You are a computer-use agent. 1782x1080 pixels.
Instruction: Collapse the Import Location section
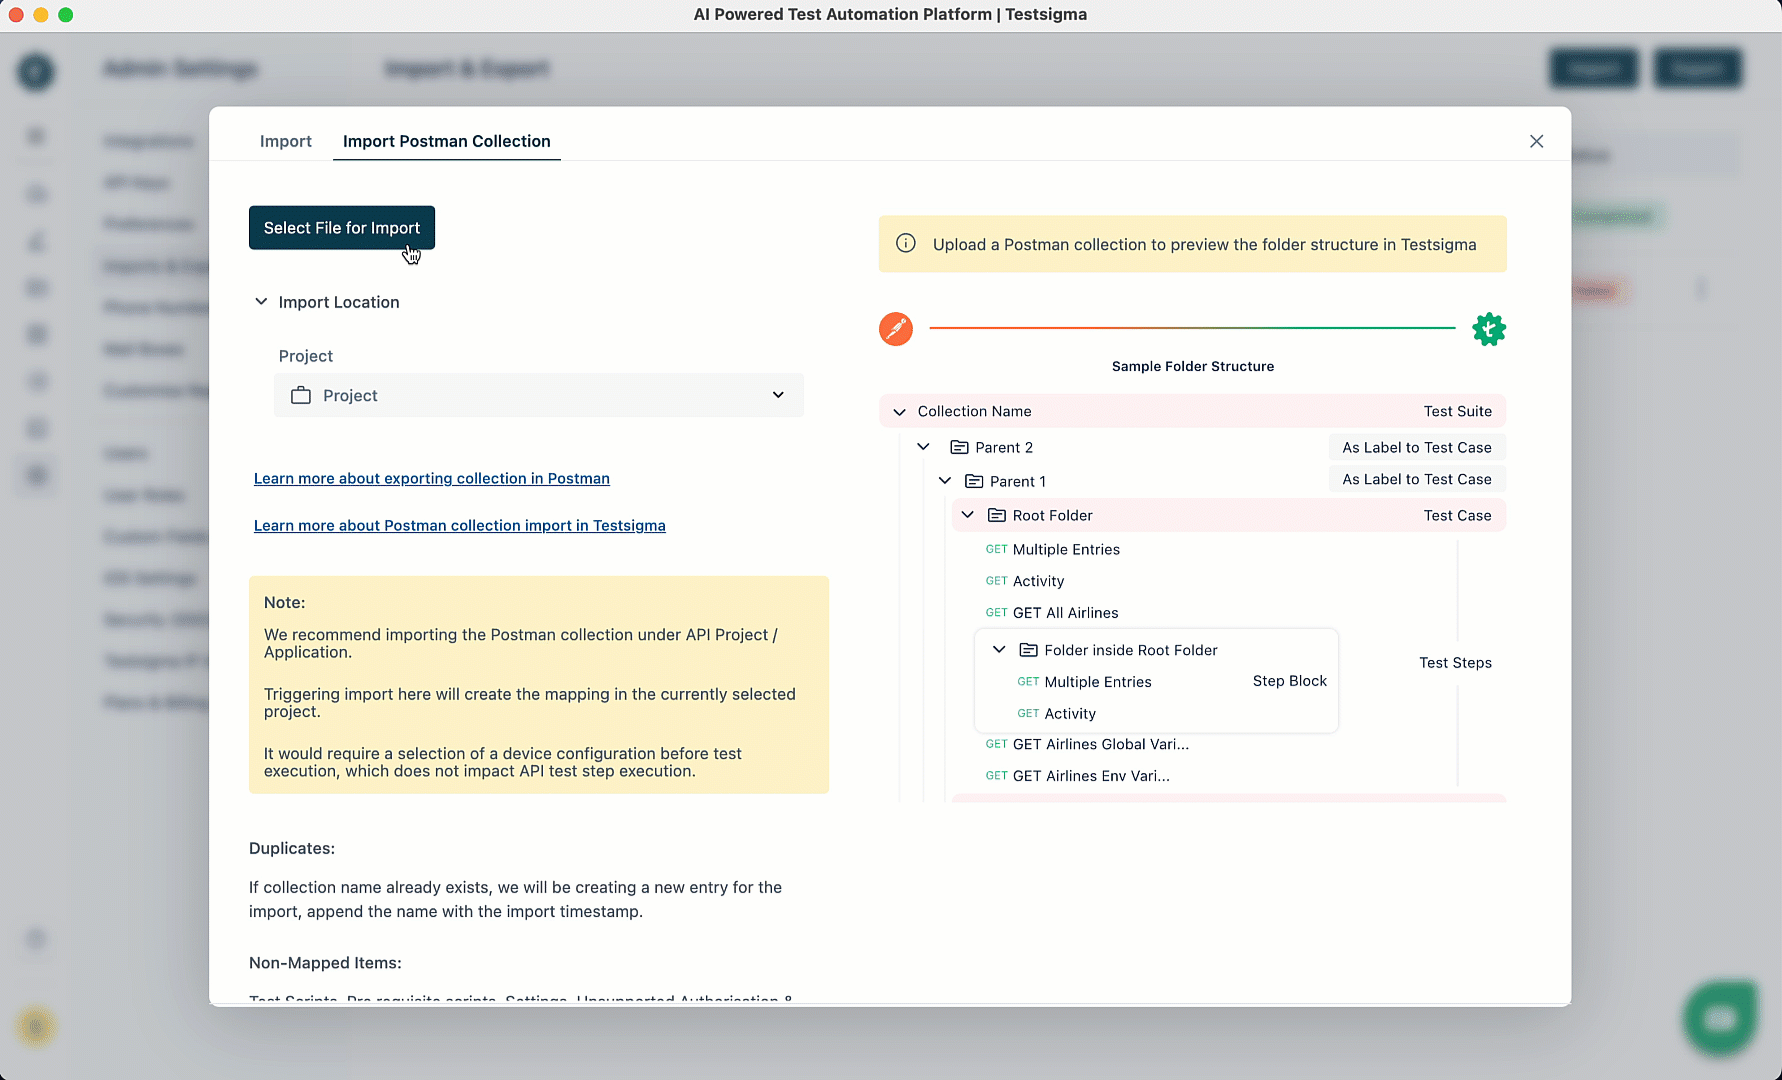point(261,301)
